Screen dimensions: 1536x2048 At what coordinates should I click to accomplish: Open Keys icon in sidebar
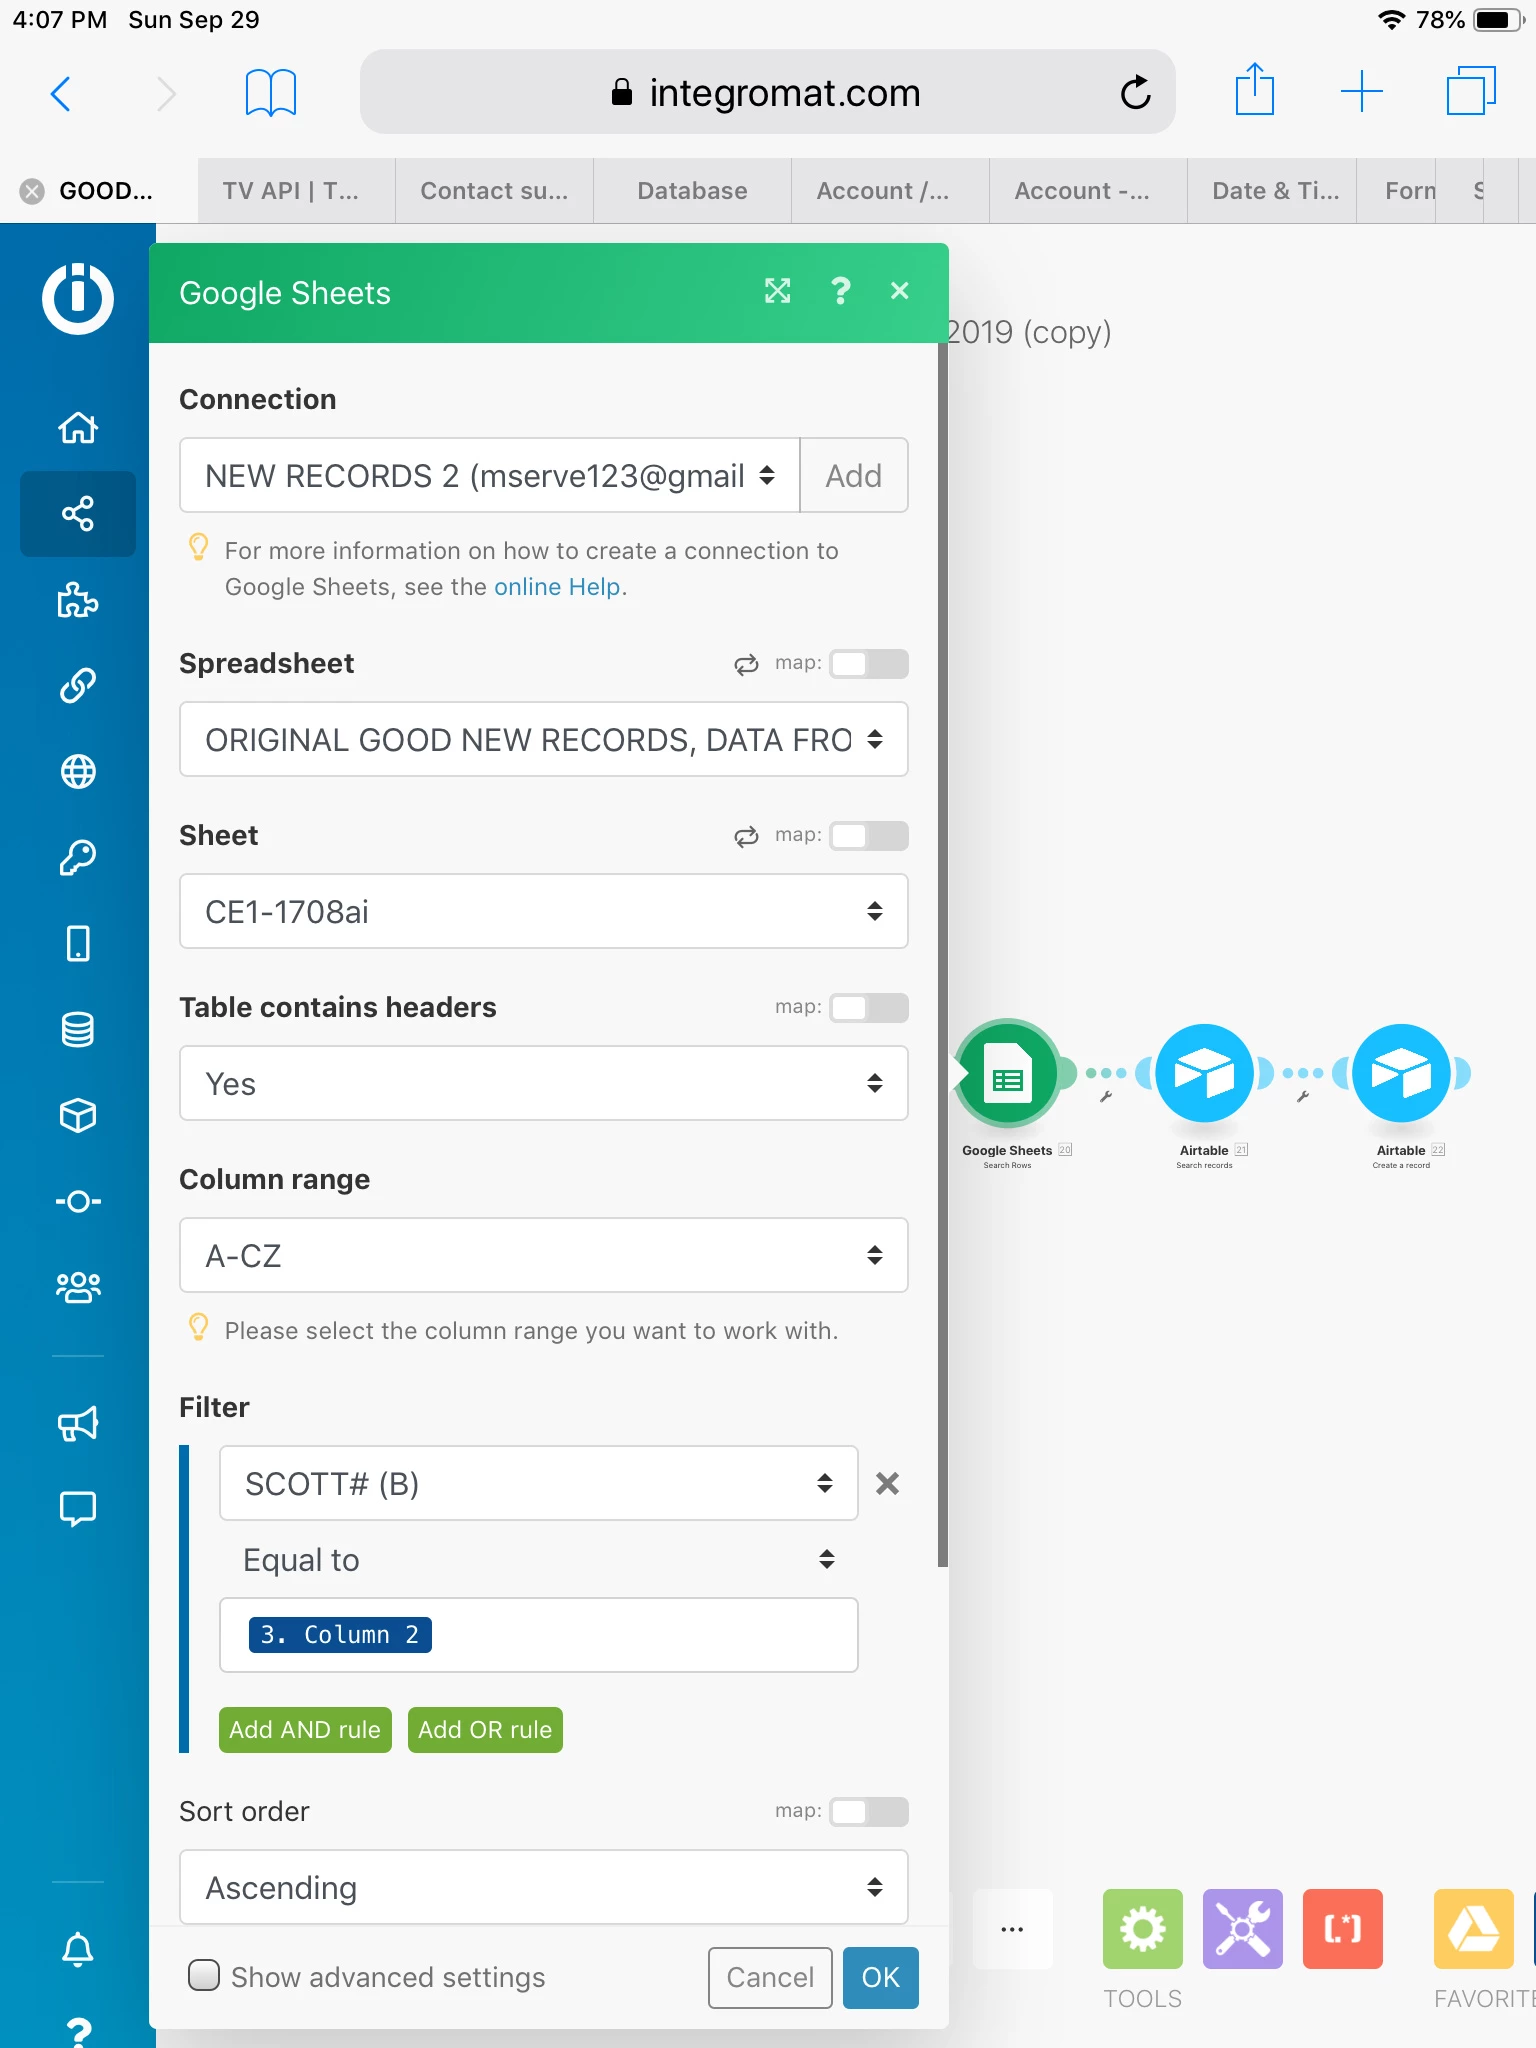[78, 857]
